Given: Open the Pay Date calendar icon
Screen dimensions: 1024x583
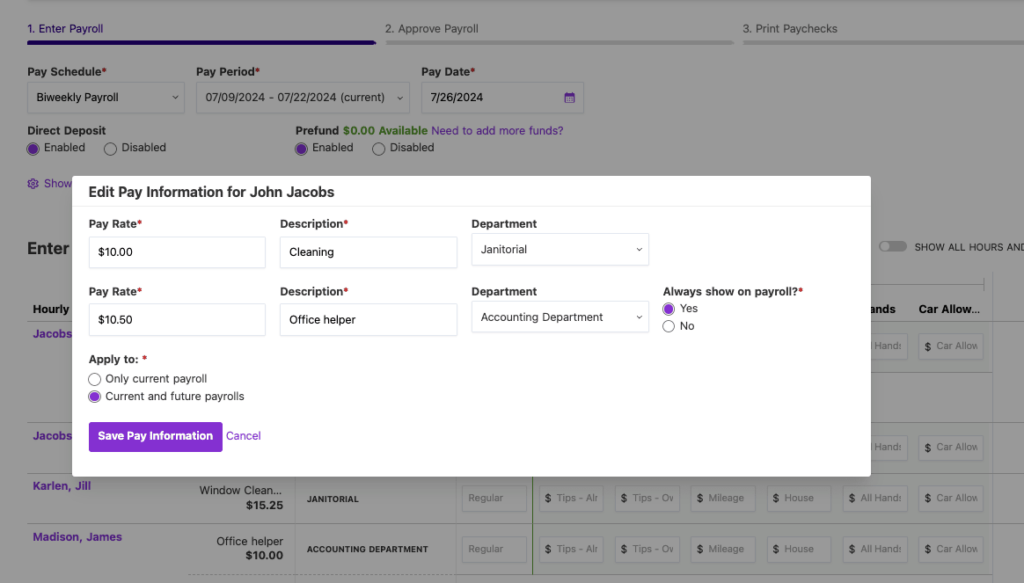Looking at the screenshot, I should [569, 97].
